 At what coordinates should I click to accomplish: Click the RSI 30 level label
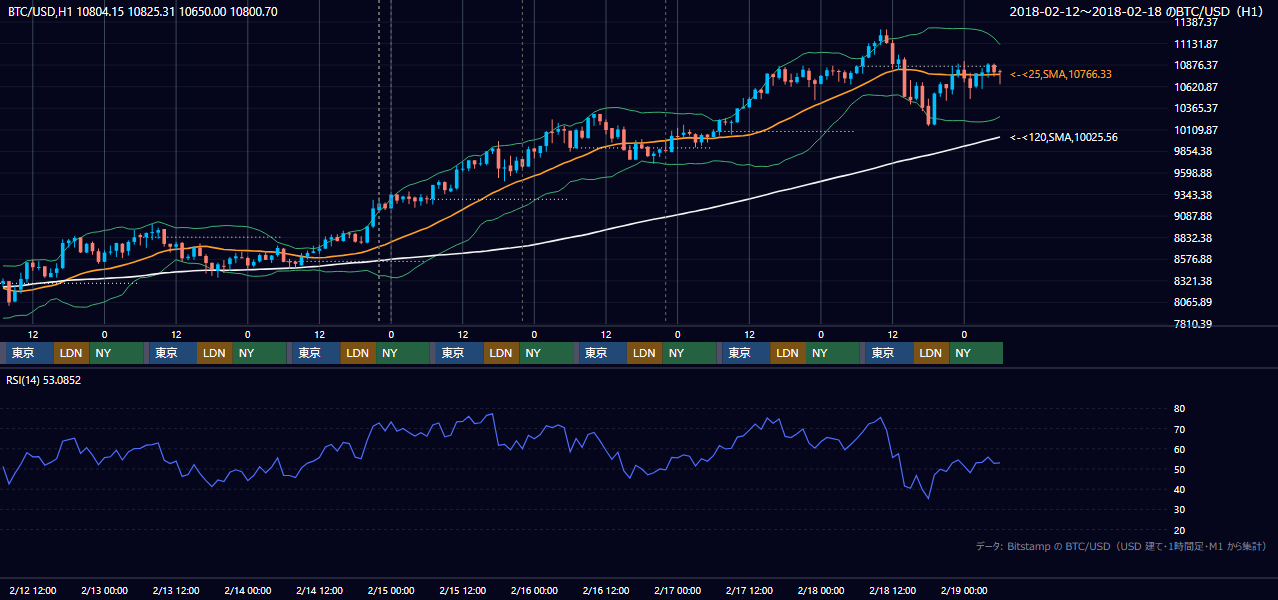click(x=1180, y=510)
